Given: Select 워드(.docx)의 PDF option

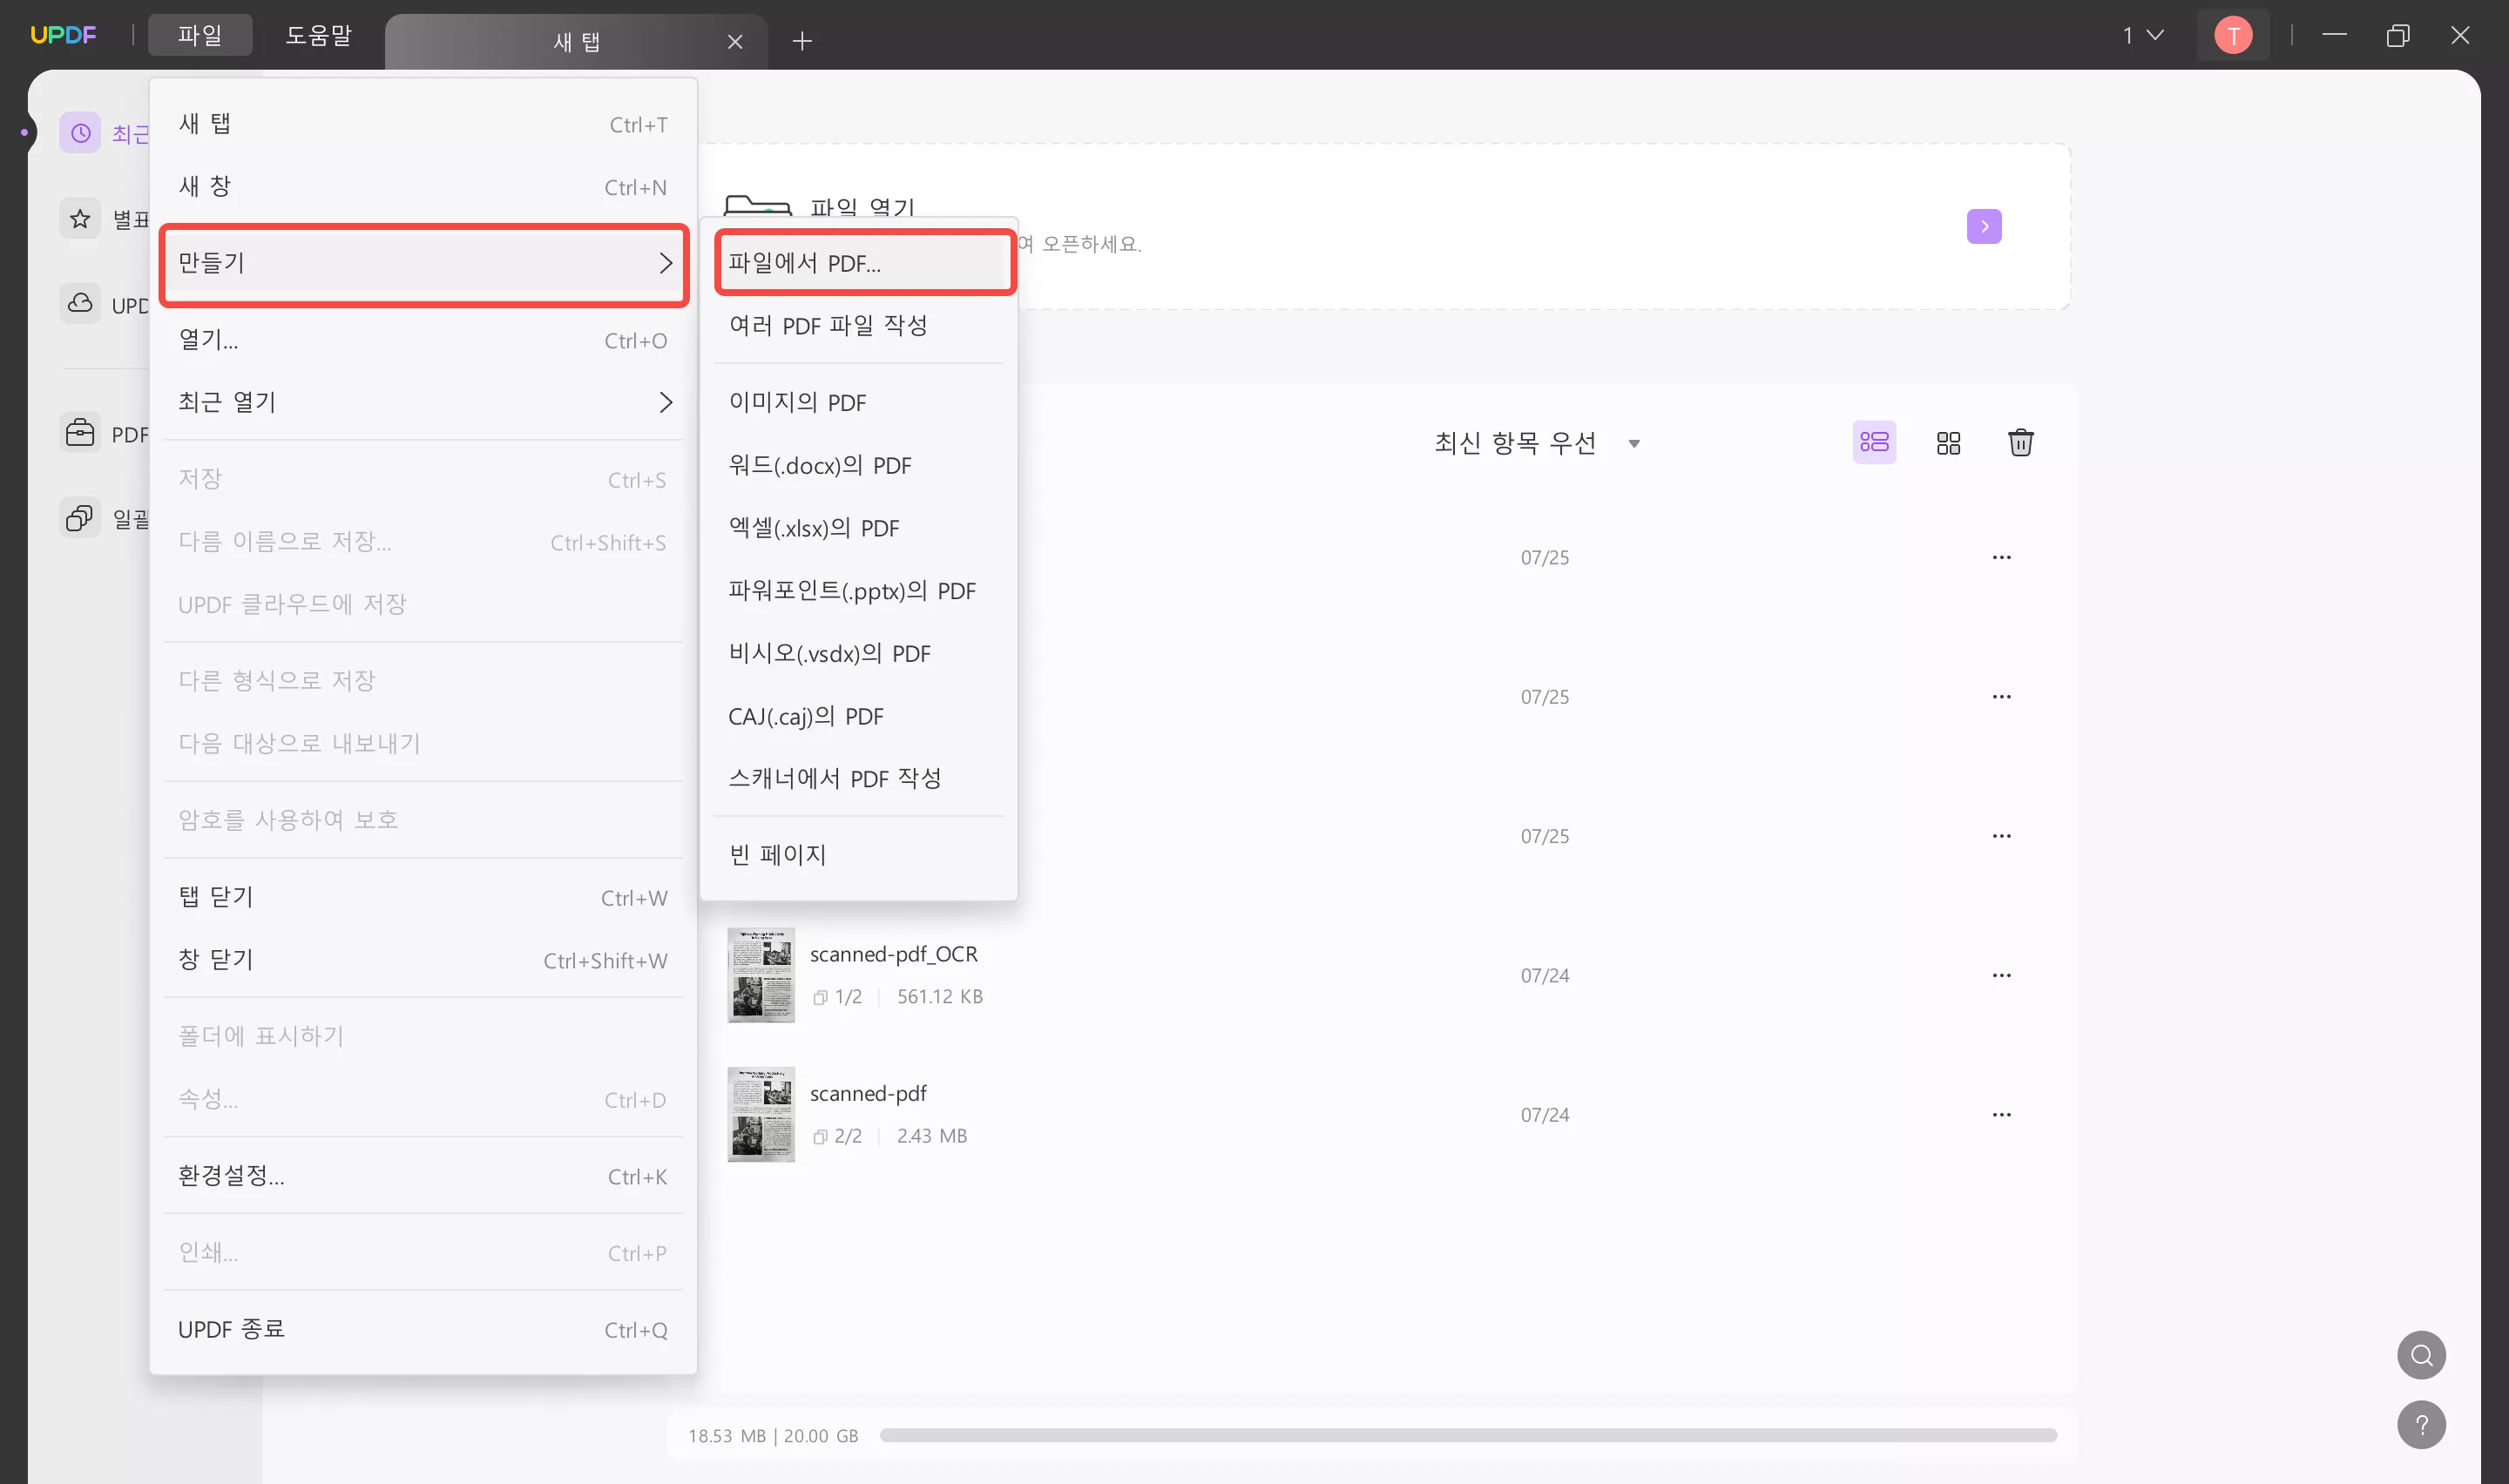Looking at the screenshot, I should coord(859,465).
